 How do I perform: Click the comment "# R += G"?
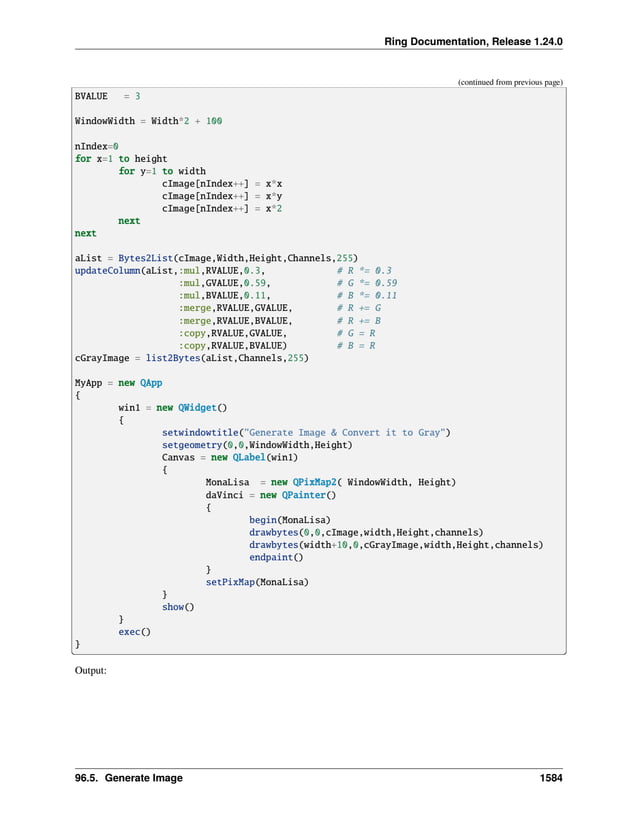pyautogui.click(x=359, y=308)
